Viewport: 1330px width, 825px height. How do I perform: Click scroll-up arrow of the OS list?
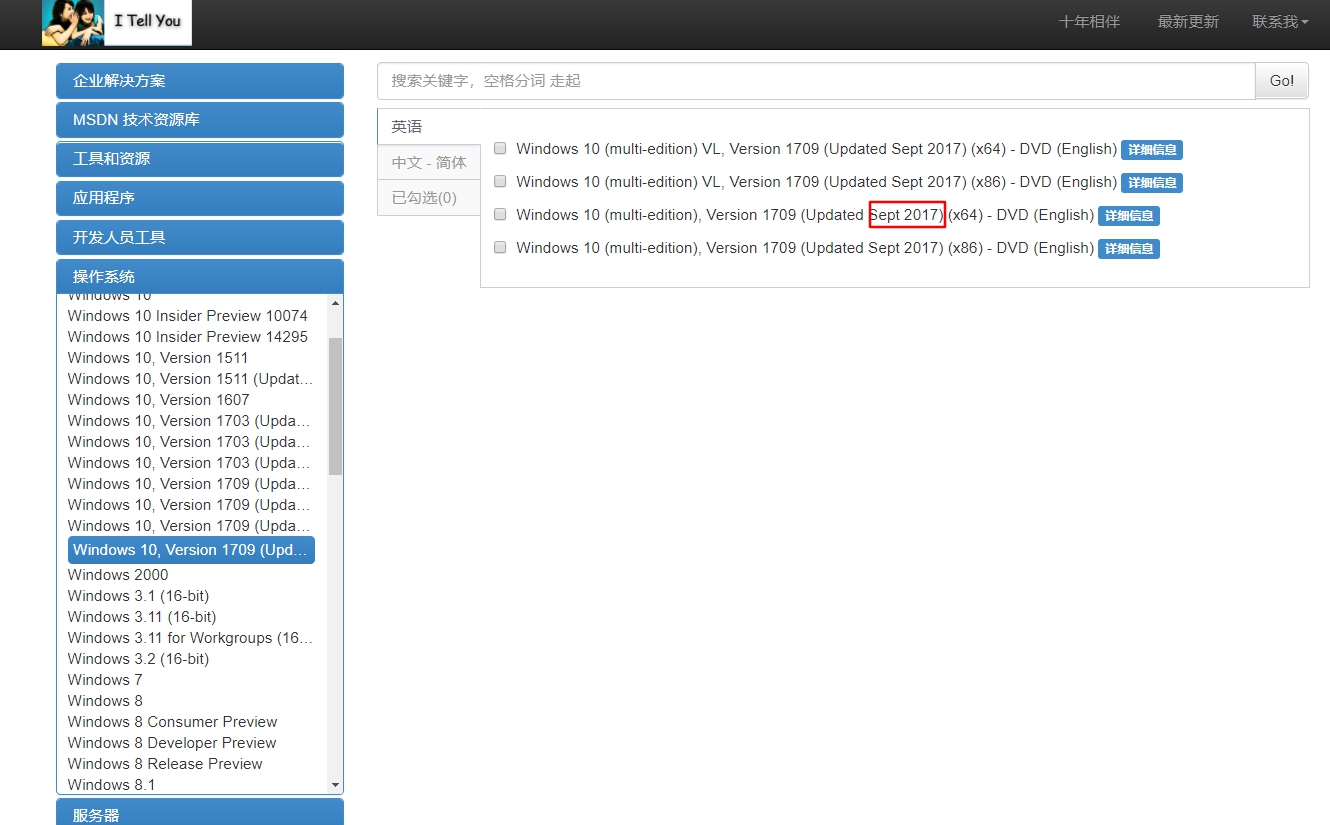coord(335,302)
